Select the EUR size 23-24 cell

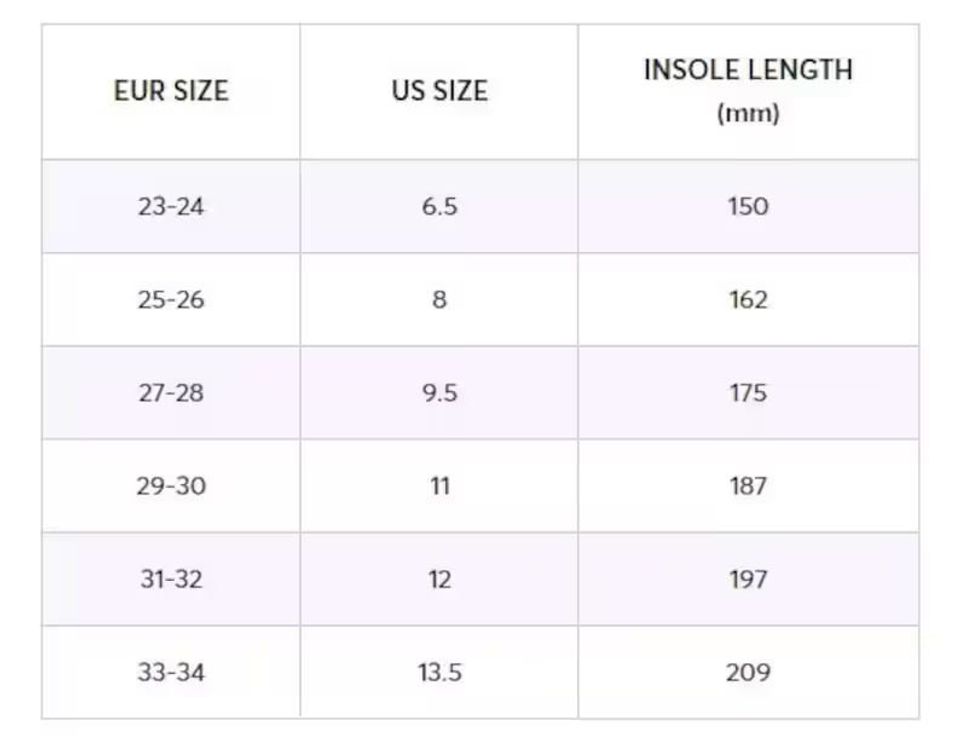click(x=171, y=207)
